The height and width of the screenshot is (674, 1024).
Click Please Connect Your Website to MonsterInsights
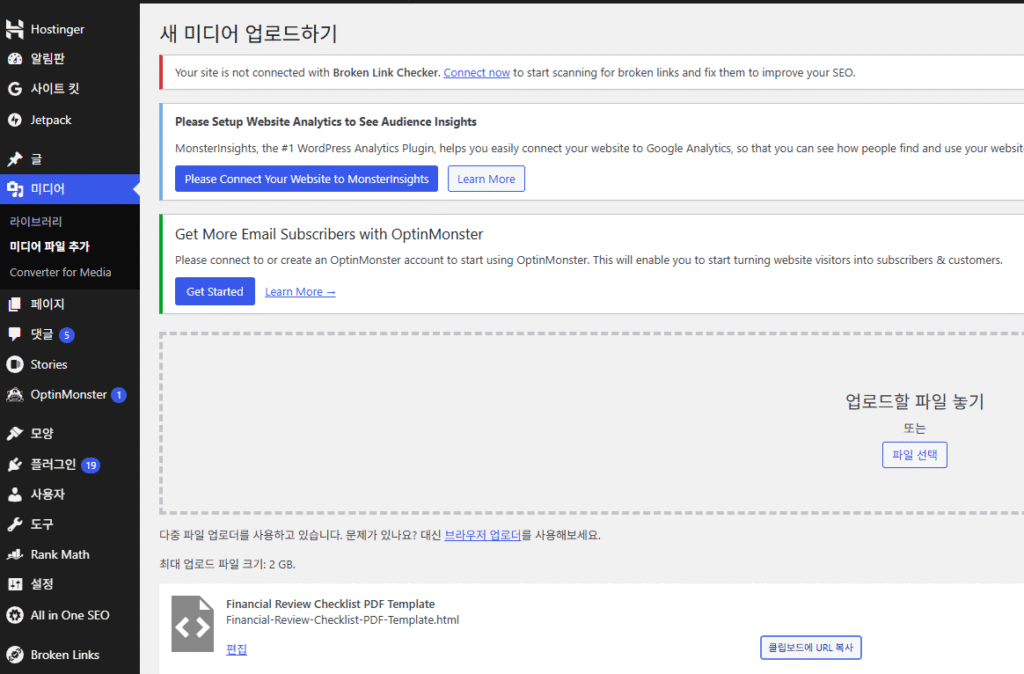coord(306,179)
